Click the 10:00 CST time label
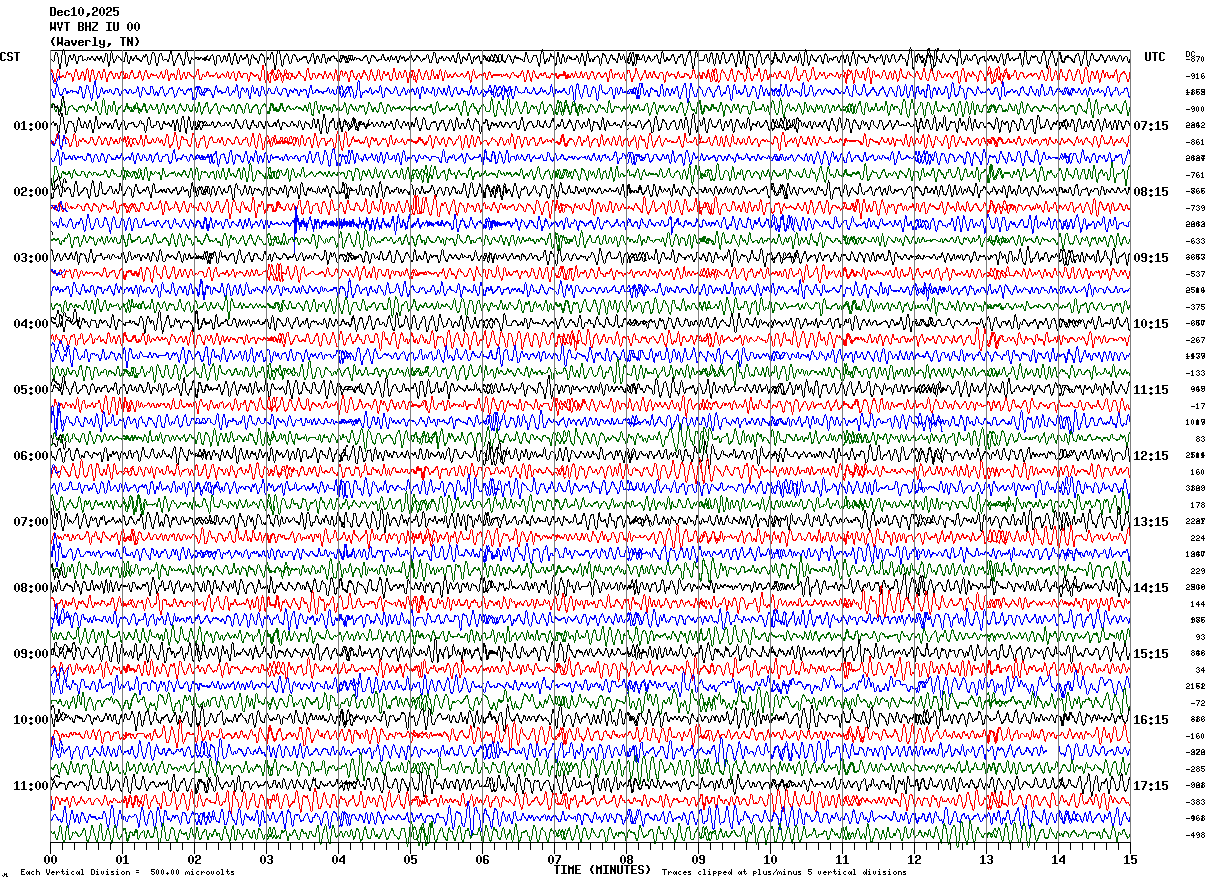This screenshot has width=1210, height=886. pos(31,720)
